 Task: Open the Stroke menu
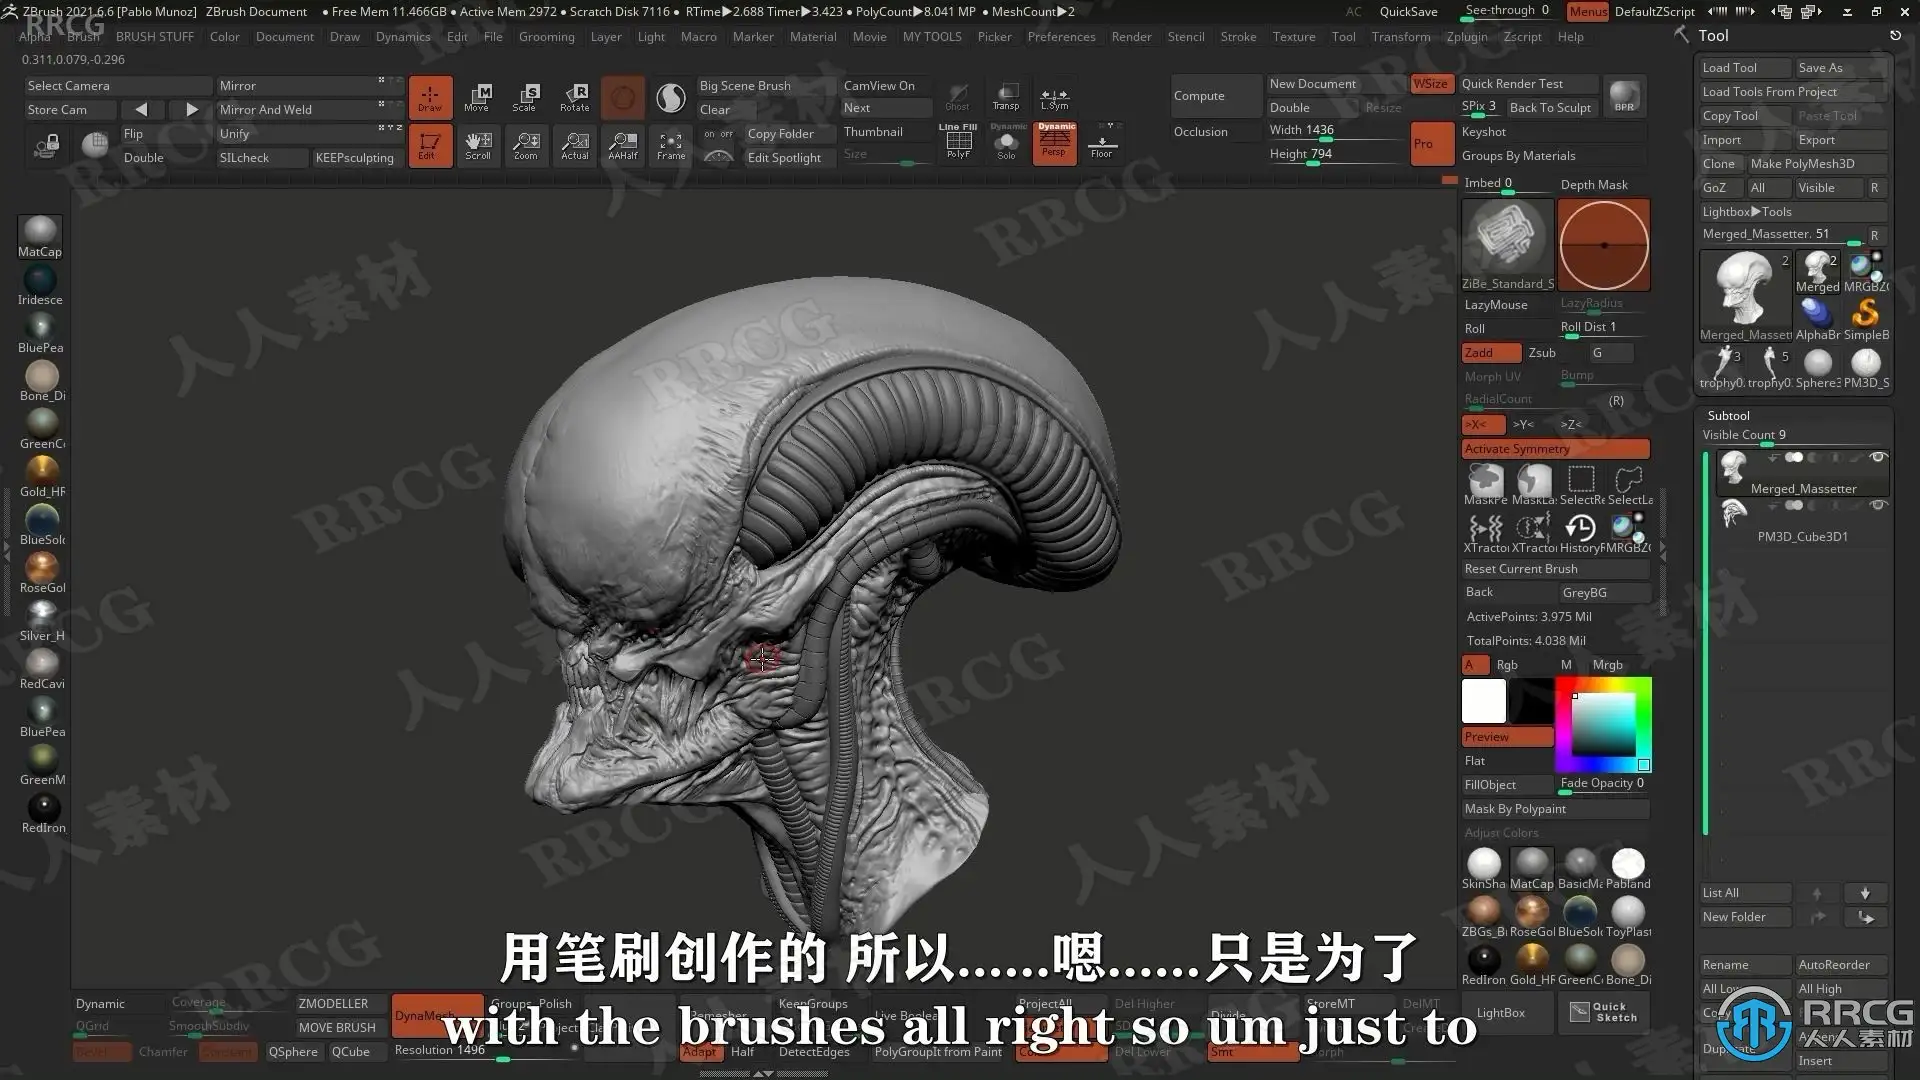point(1238,37)
